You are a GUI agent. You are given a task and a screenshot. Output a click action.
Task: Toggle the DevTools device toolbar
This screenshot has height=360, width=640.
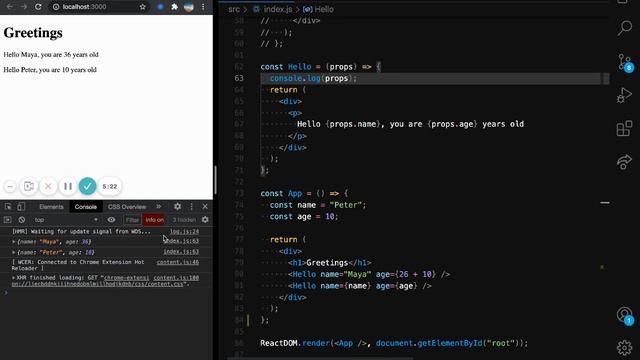click(x=21, y=207)
